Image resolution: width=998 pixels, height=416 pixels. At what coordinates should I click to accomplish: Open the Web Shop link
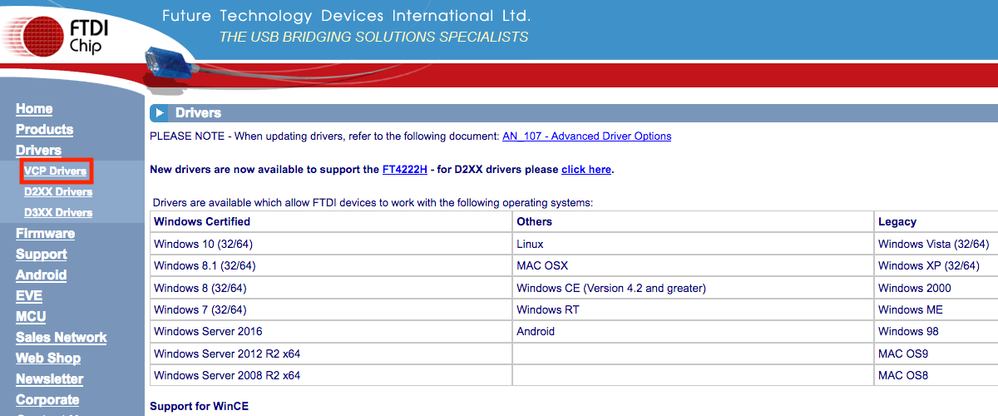(x=48, y=358)
